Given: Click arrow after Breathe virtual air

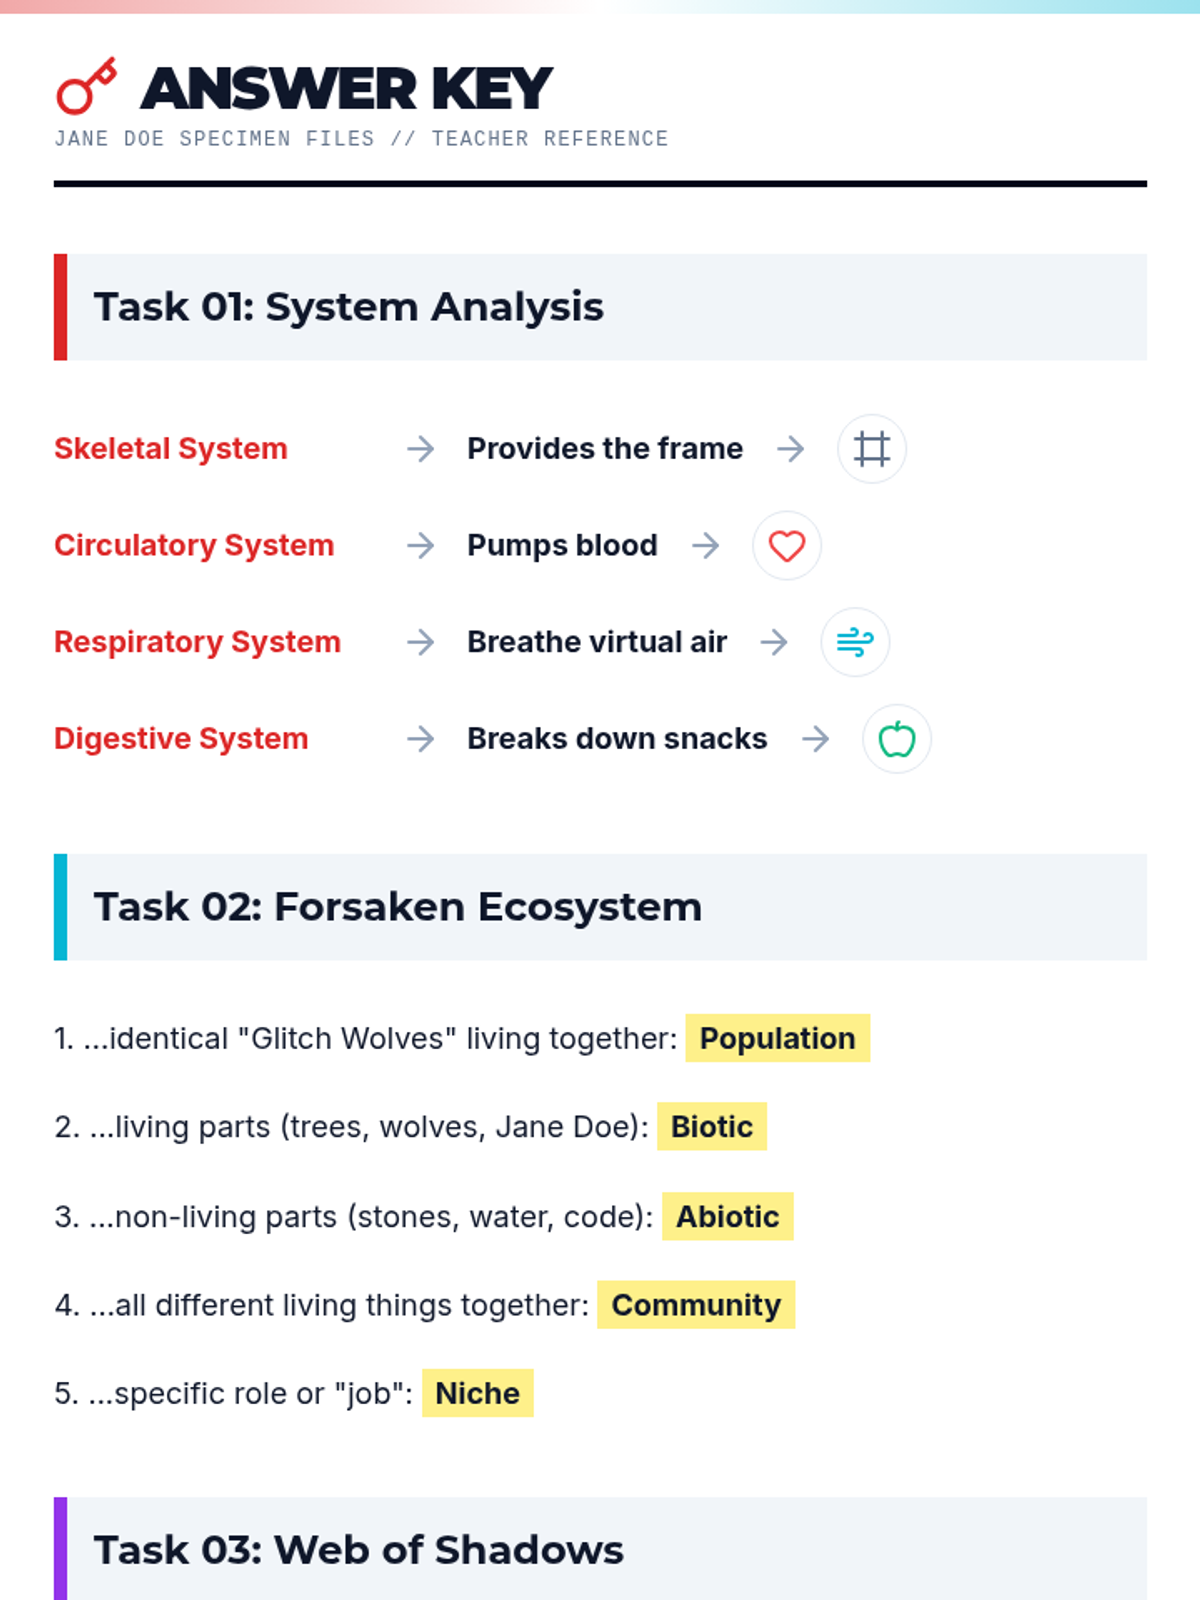Looking at the screenshot, I should click(x=774, y=642).
